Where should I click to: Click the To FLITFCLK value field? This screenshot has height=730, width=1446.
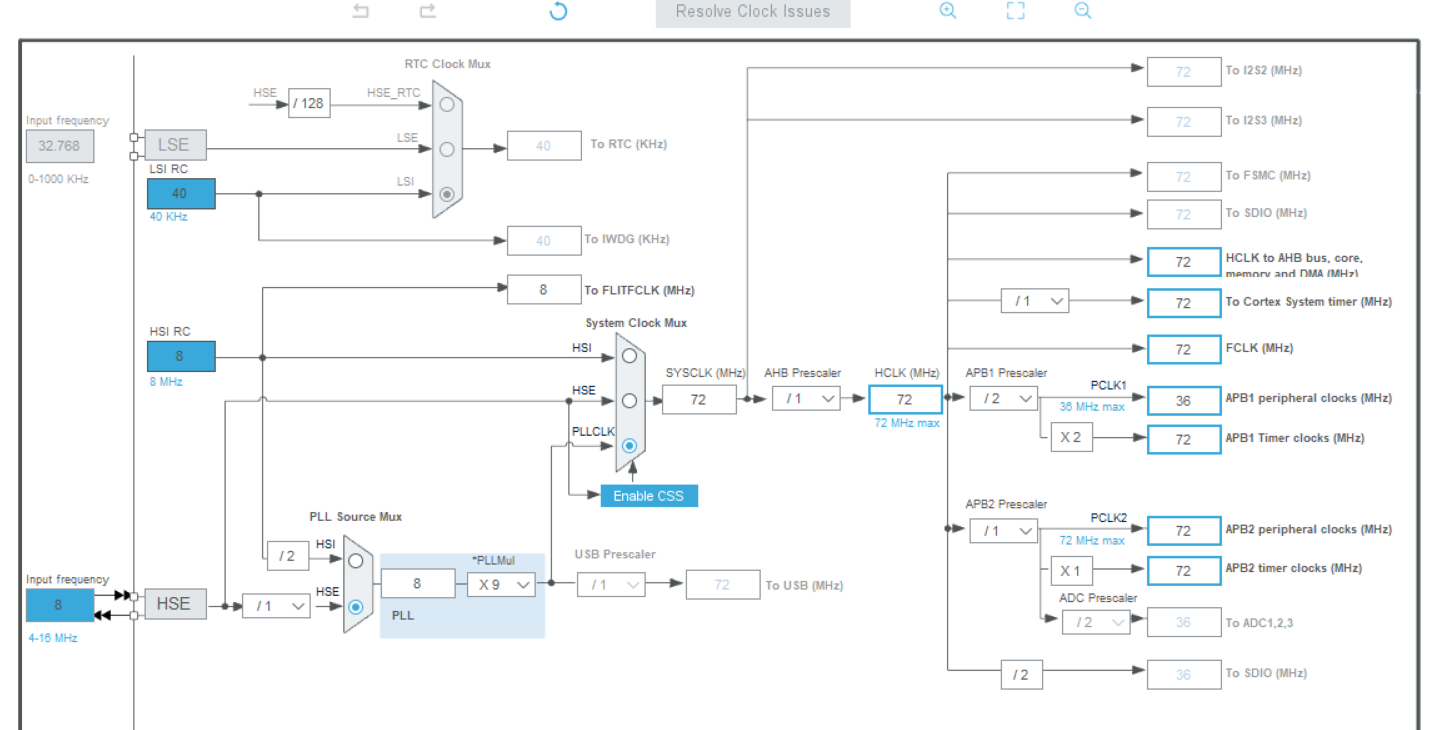544,290
